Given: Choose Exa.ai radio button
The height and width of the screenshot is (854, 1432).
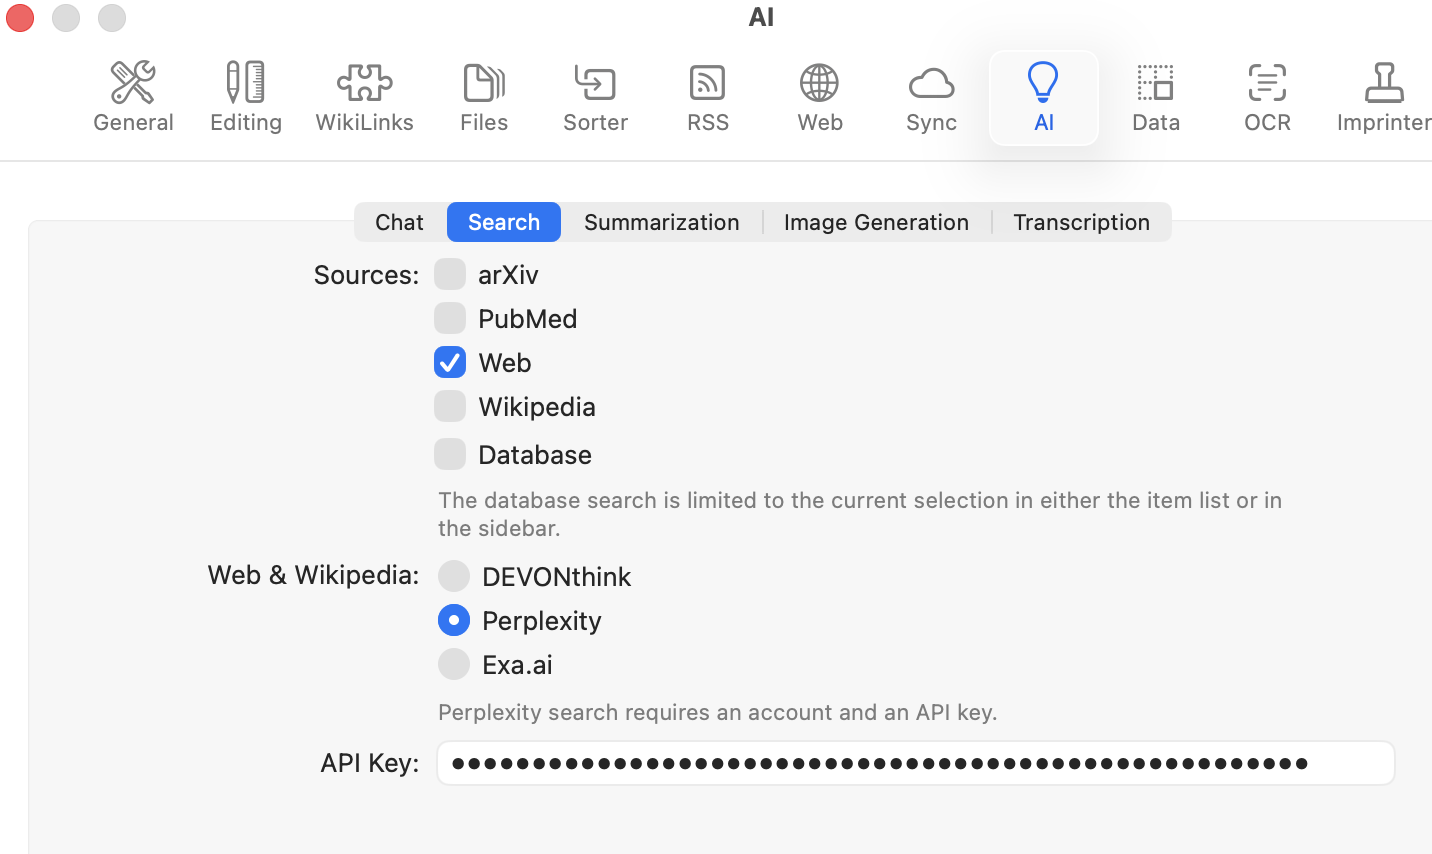Looking at the screenshot, I should click(x=454, y=664).
